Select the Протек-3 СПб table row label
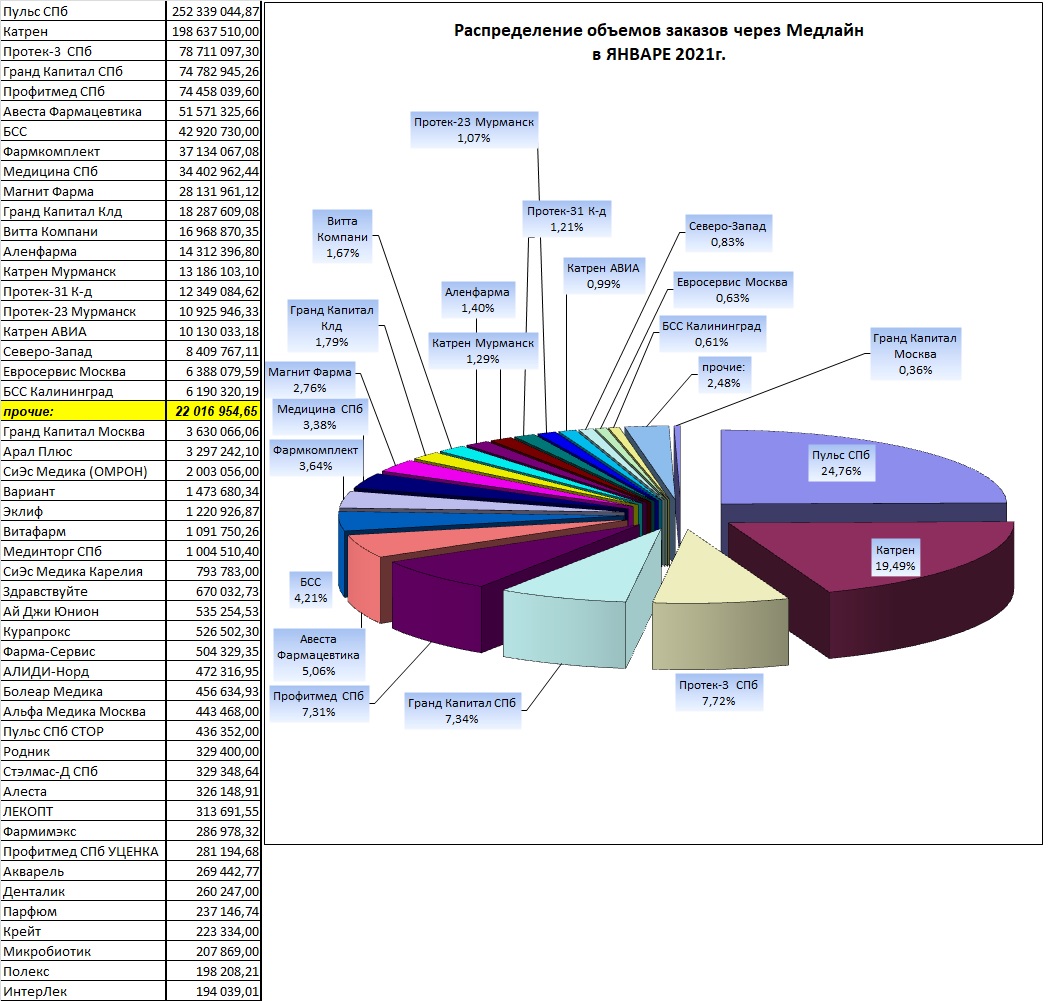The width and height of the screenshot is (1050, 1001). point(83,52)
